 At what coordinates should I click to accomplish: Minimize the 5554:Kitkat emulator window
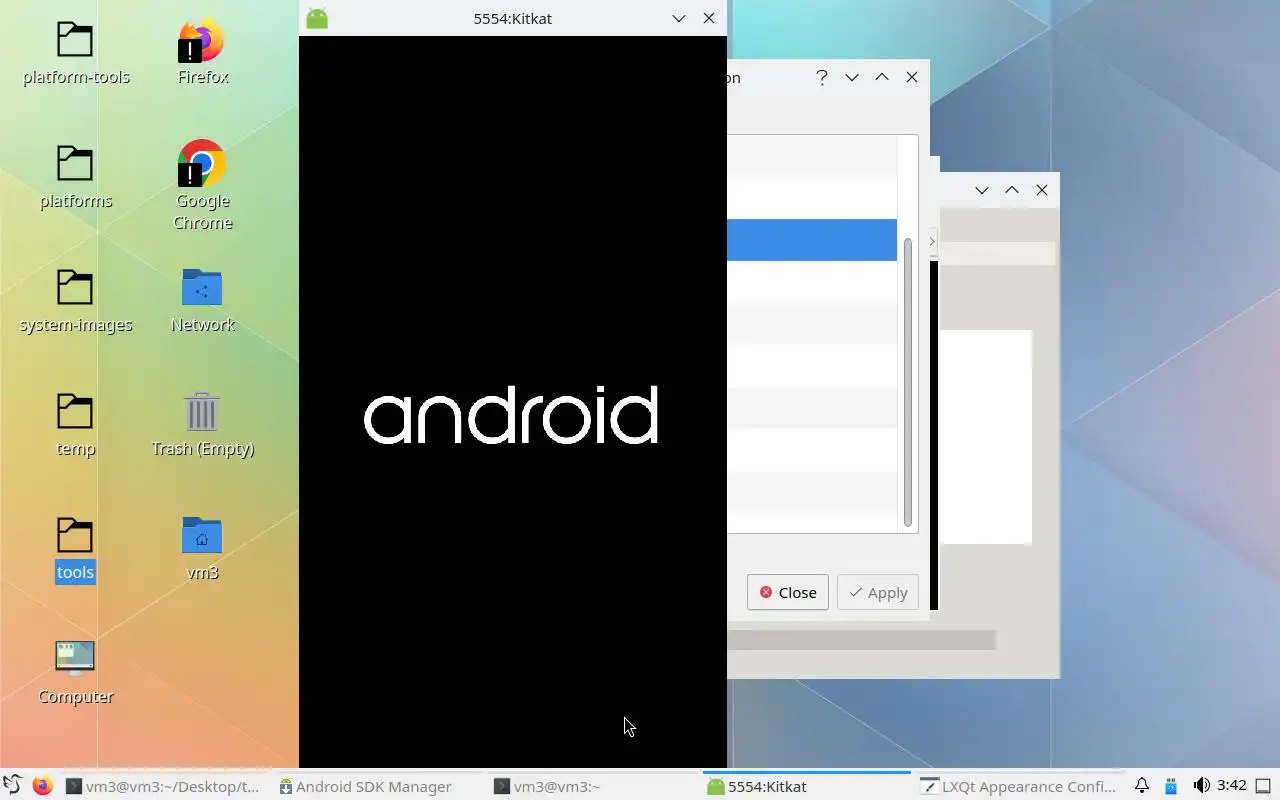click(x=679, y=18)
